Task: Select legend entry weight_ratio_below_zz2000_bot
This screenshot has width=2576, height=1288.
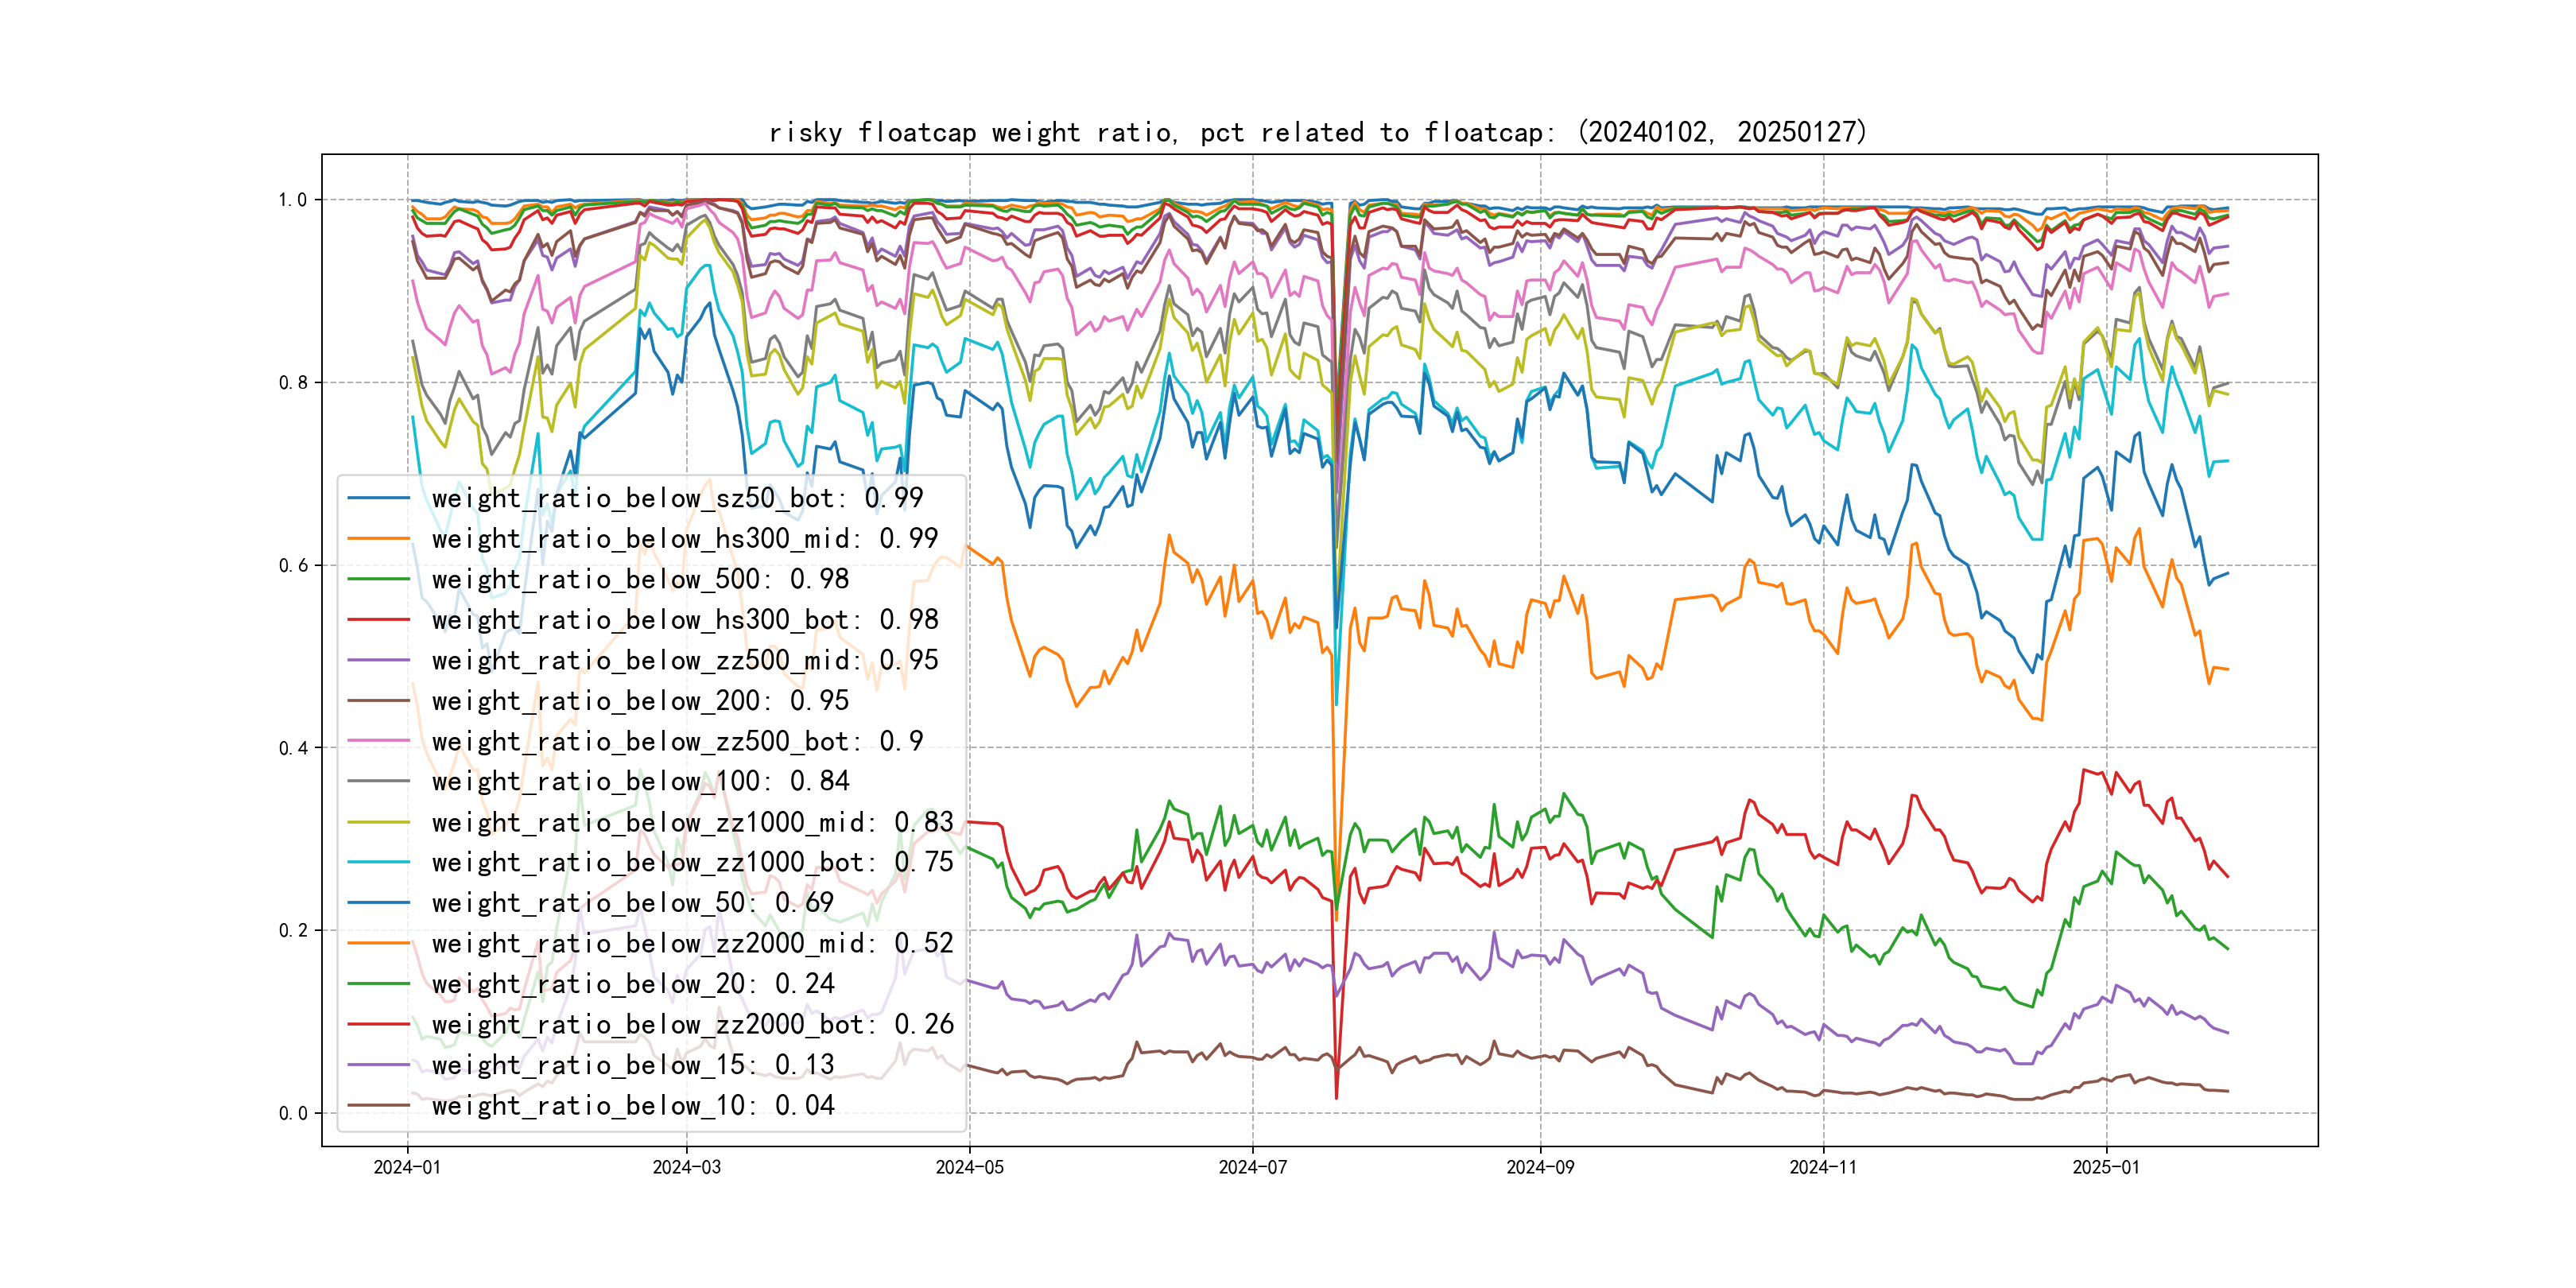Action: pyautogui.click(x=692, y=1024)
